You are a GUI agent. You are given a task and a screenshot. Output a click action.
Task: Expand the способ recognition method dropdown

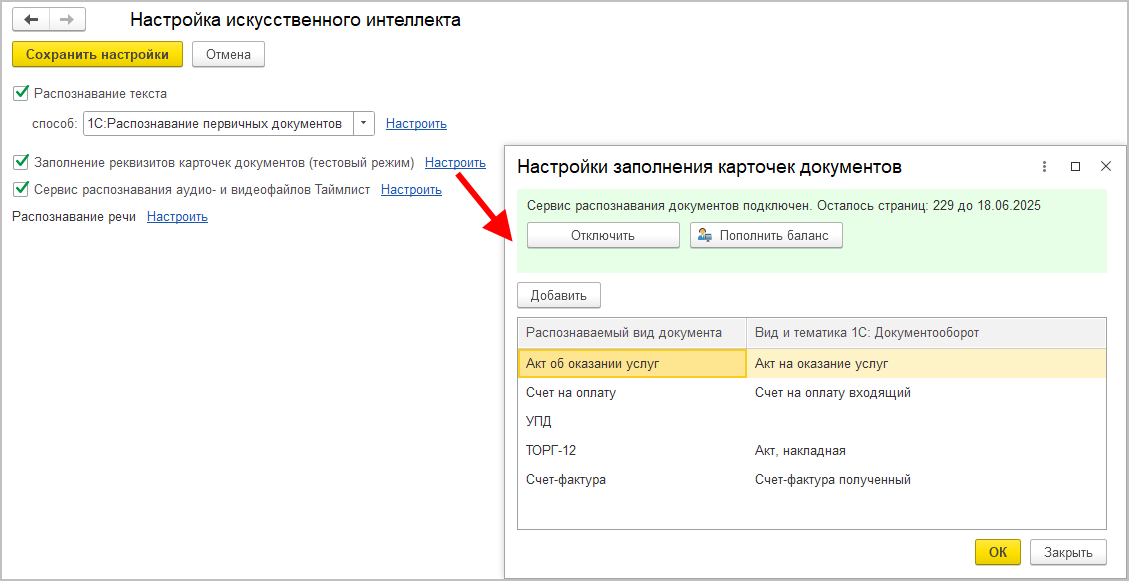point(364,123)
